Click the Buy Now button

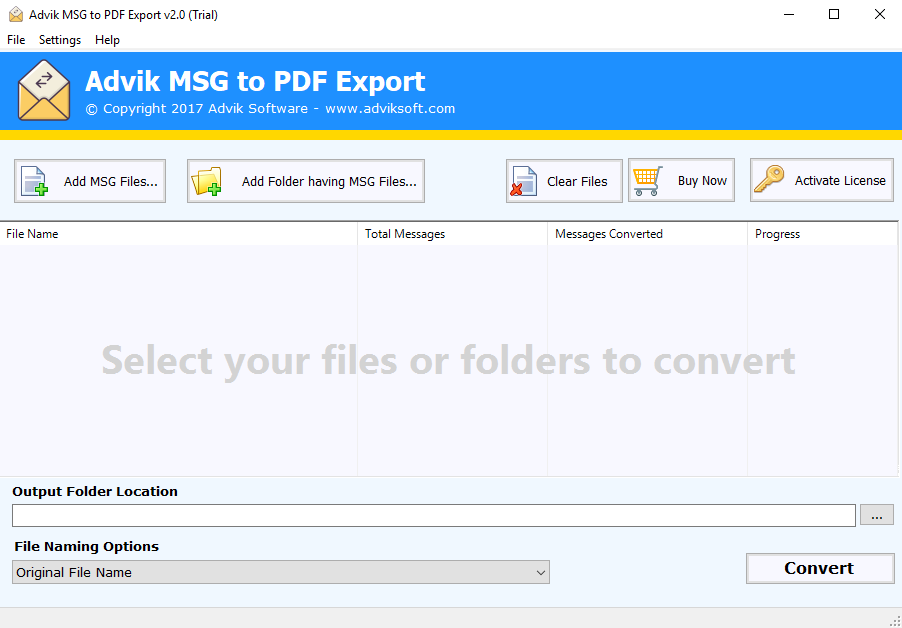(x=681, y=180)
